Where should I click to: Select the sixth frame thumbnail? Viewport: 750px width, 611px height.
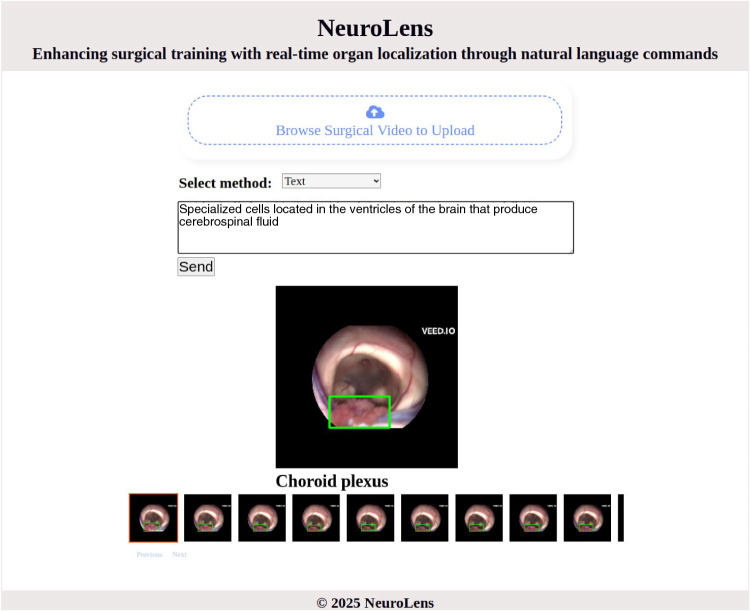[x=425, y=518]
